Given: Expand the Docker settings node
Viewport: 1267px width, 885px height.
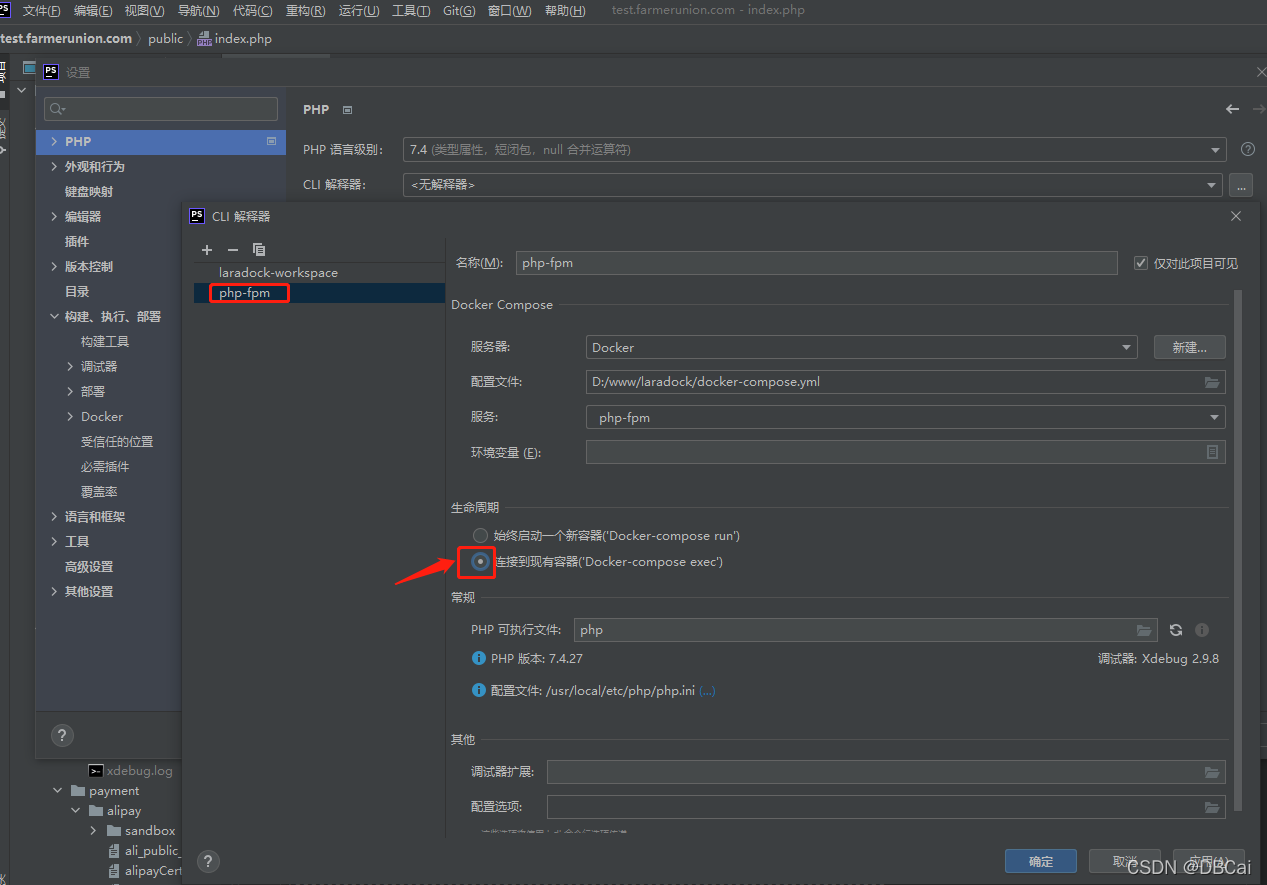Looking at the screenshot, I should (x=70, y=417).
